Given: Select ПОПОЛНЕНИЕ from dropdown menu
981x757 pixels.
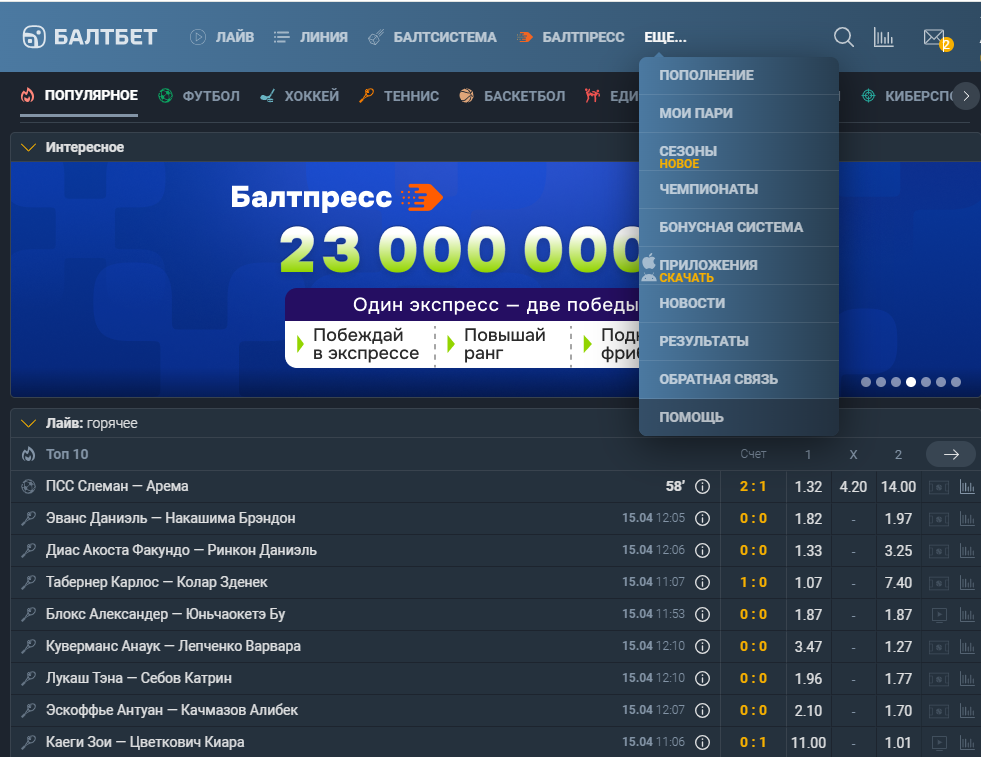Looking at the screenshot, I should 739,75.
